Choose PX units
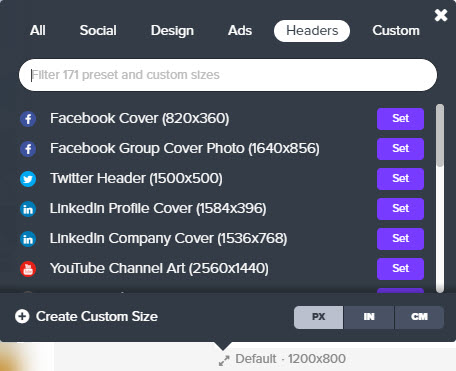 click(318, 317)
